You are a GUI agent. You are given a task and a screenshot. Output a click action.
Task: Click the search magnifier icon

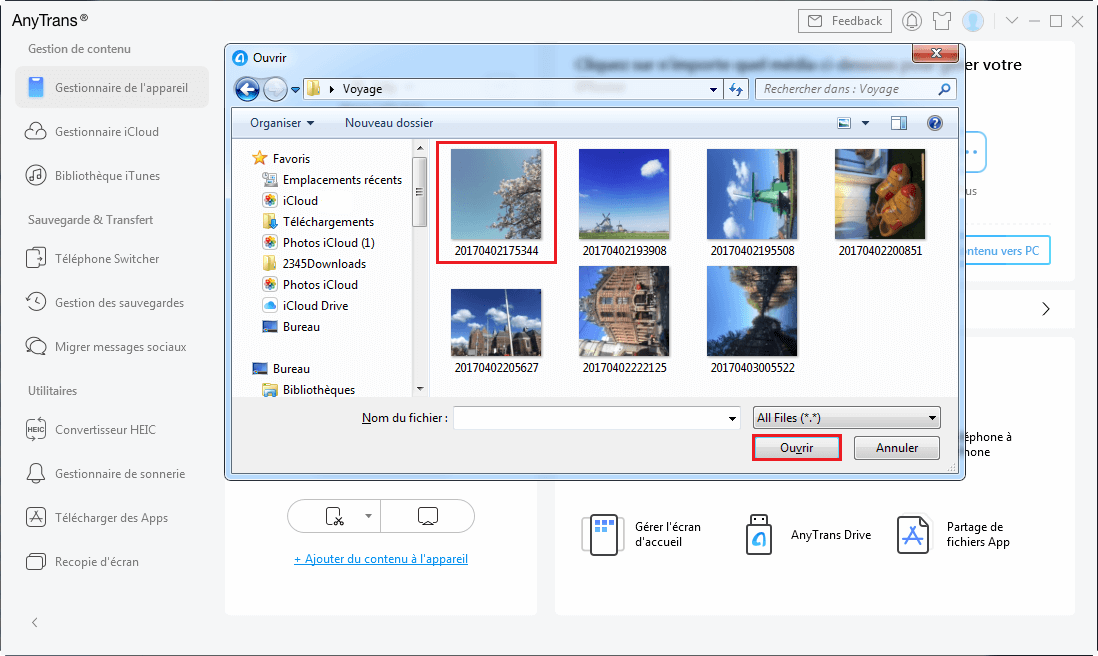[x=945, y=89]
